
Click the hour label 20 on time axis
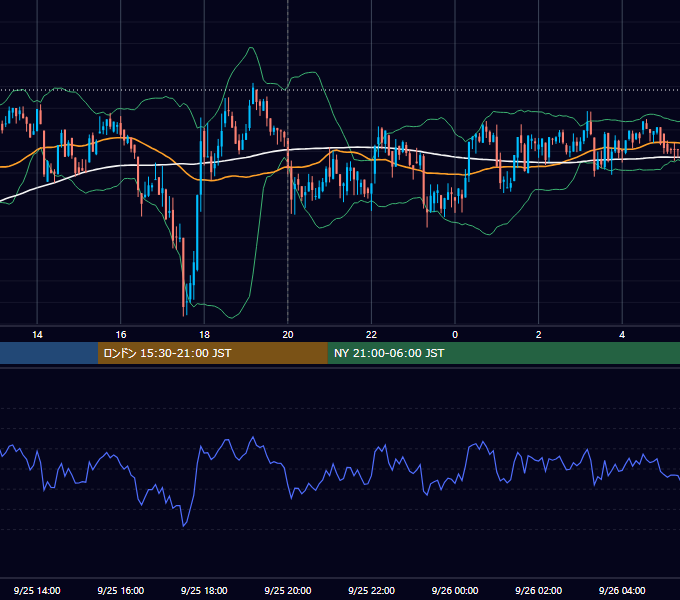pyautogui.click(x=288, y=335)
